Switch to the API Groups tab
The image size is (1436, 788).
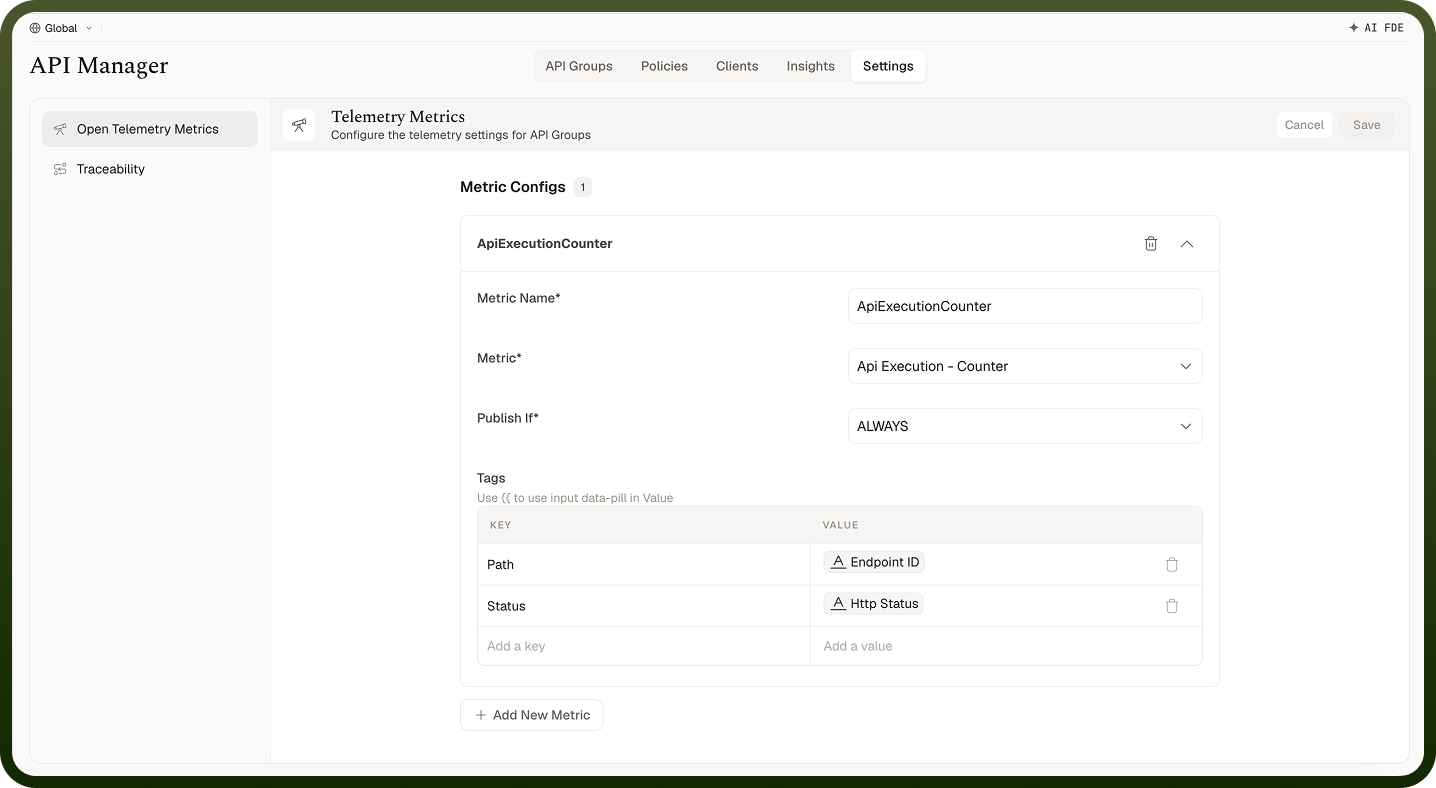[x=579, y=66]
